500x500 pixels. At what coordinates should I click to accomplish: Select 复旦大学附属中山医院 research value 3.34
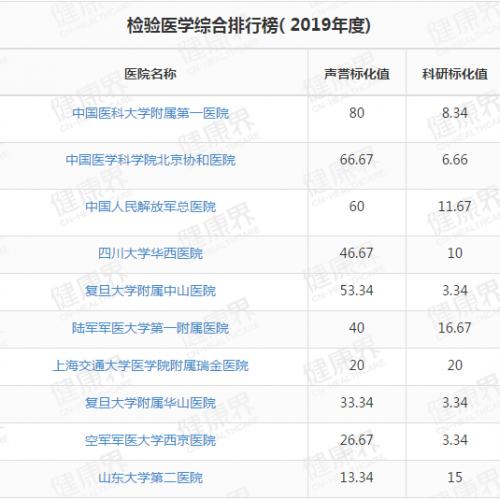455,291
